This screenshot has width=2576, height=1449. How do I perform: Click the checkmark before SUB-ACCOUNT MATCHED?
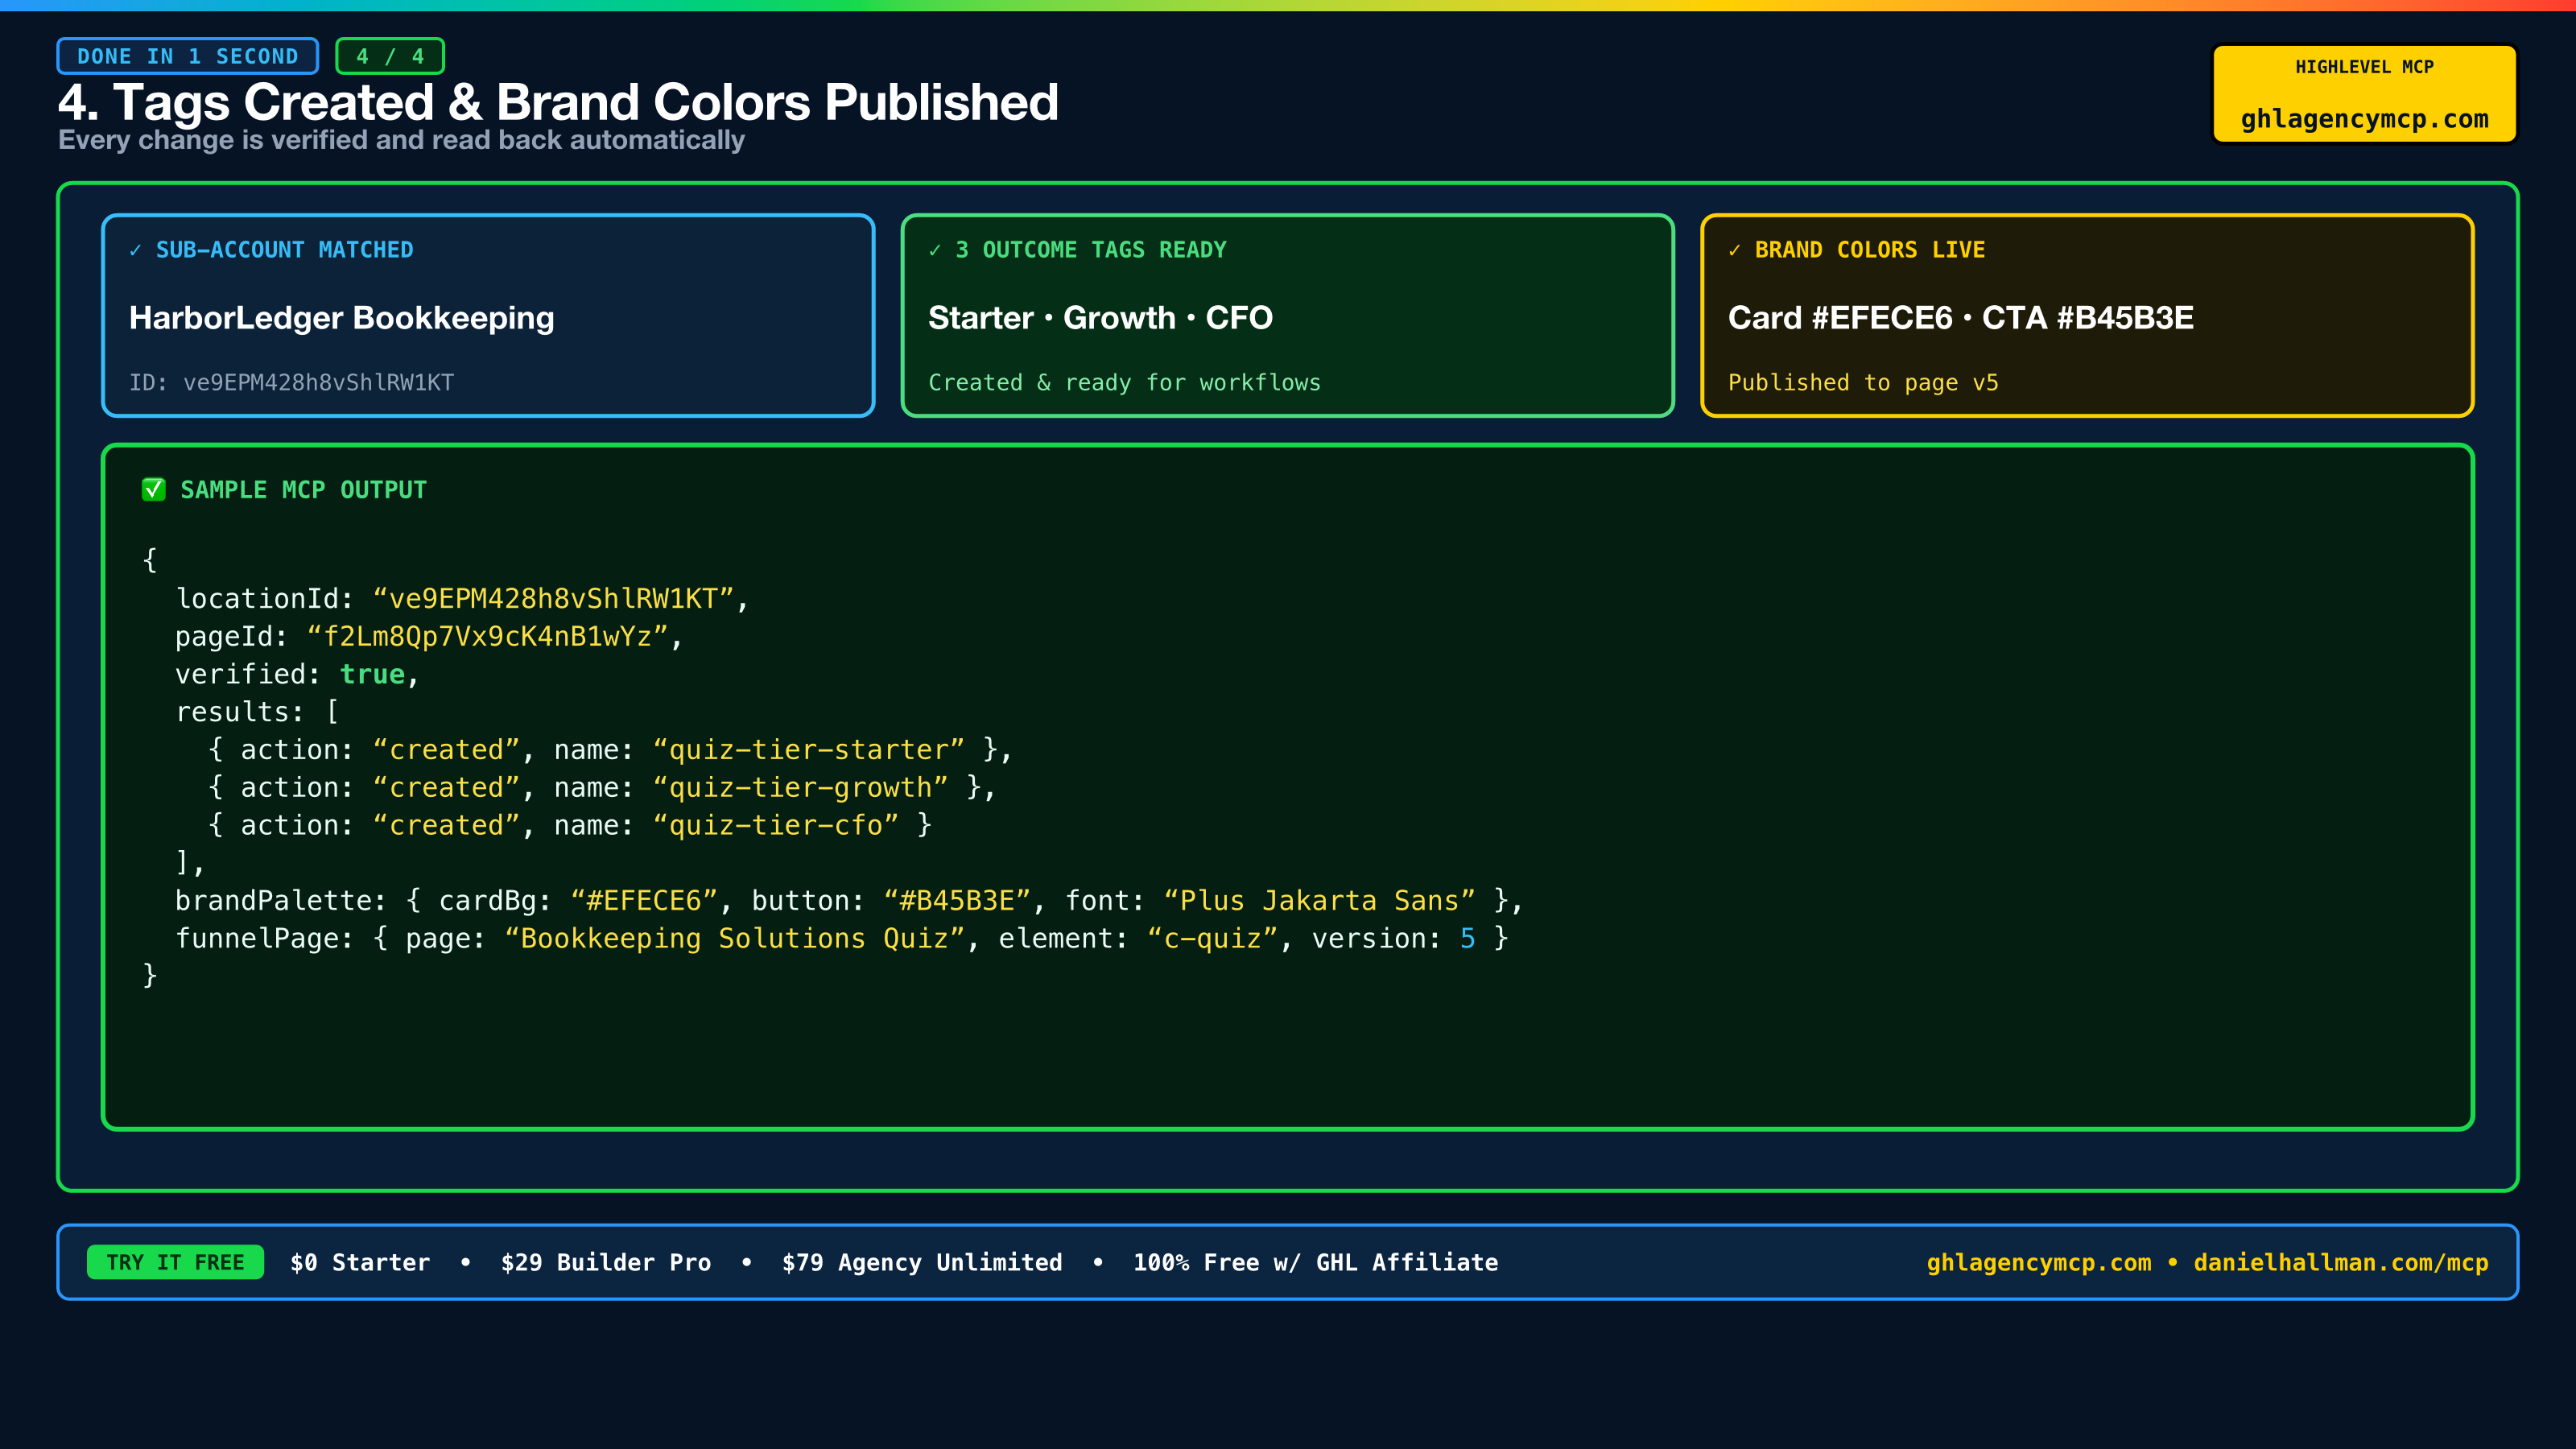pos(135,250)
